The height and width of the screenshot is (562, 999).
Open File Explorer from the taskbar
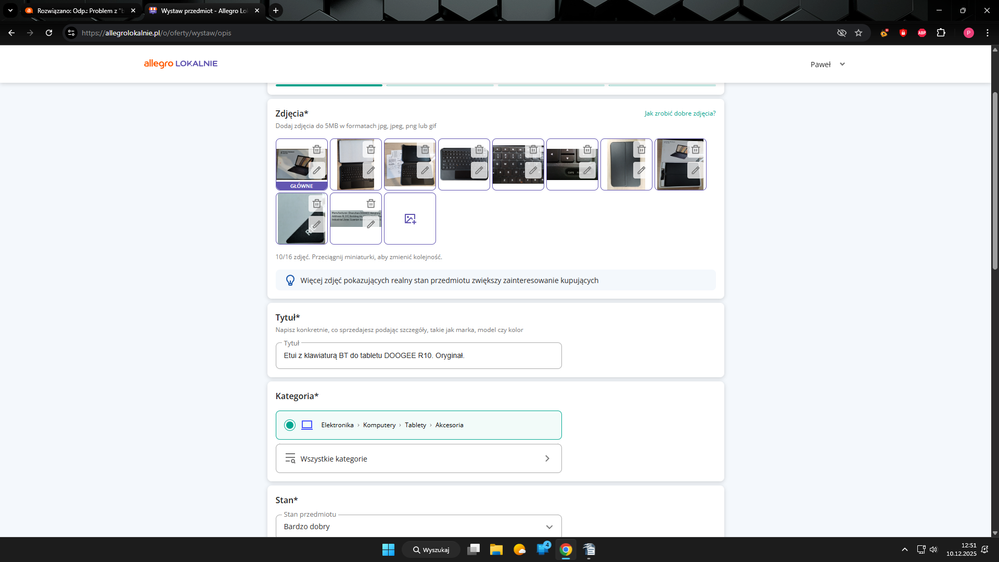click(x=496, y=550)
